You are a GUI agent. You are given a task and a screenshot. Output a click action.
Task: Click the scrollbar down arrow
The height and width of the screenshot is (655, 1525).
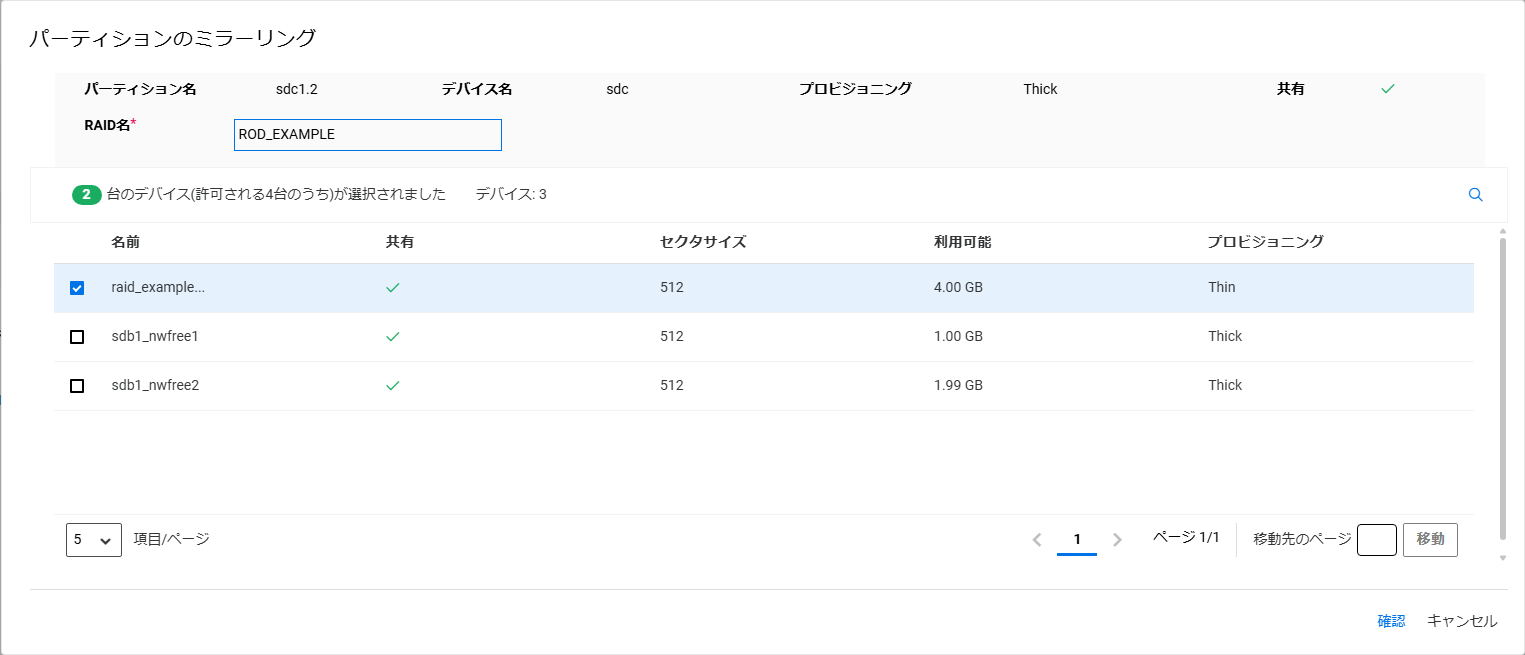[x=1502, y=558]
